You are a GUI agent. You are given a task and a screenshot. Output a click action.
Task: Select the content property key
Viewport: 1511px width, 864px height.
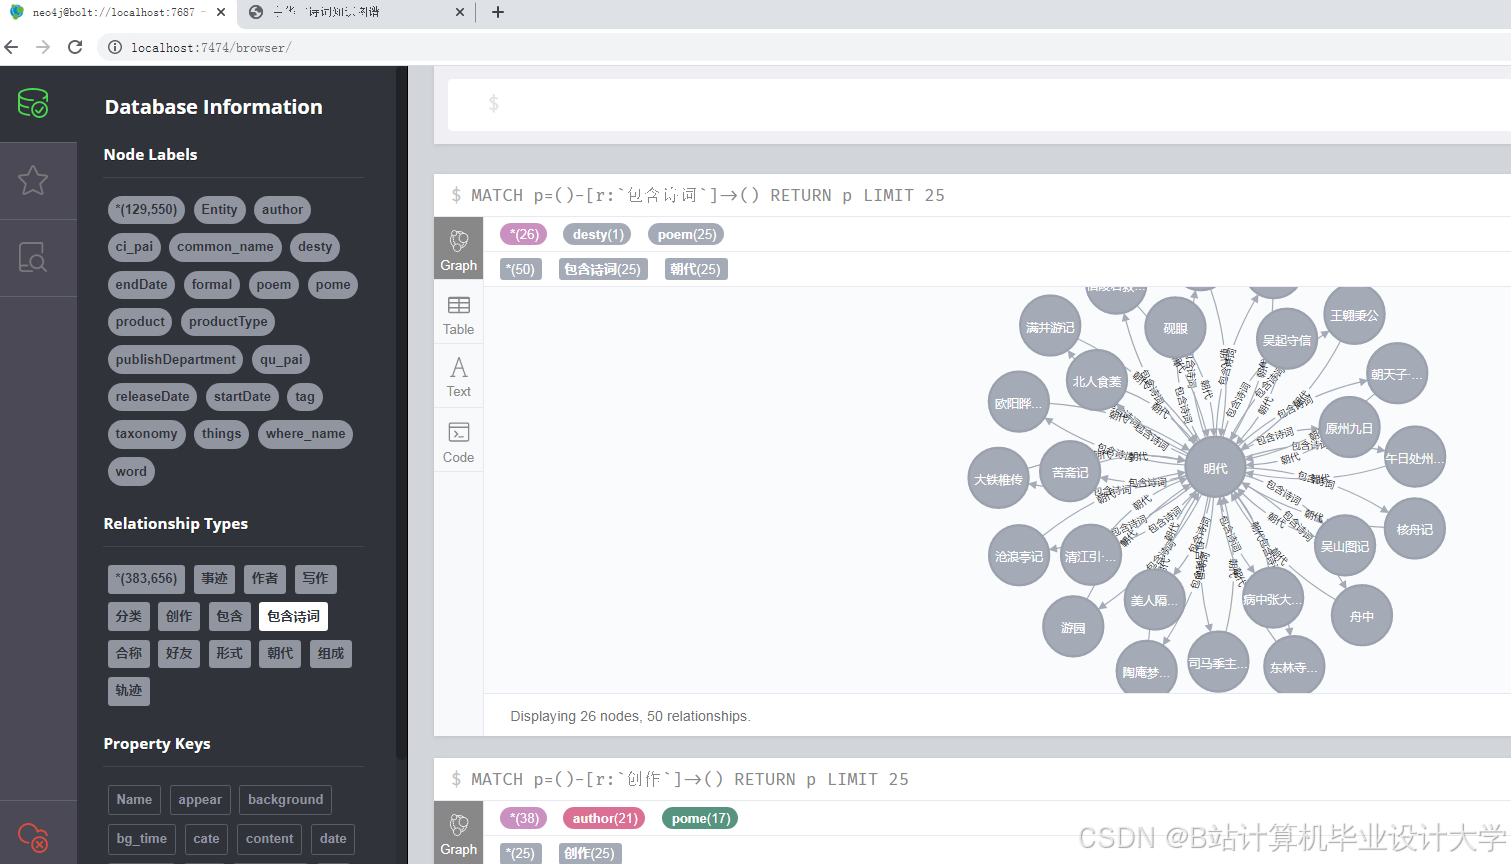click(270, 839)
